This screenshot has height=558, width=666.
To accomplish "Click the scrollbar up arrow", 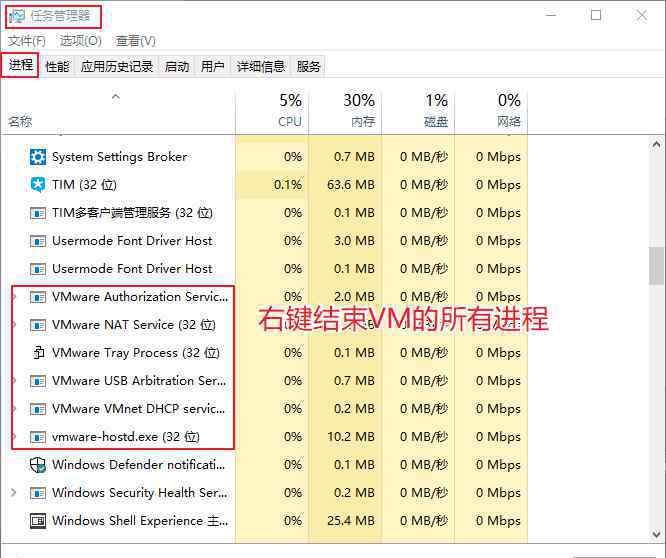I will pyautogui.click(x=657, y=145).
